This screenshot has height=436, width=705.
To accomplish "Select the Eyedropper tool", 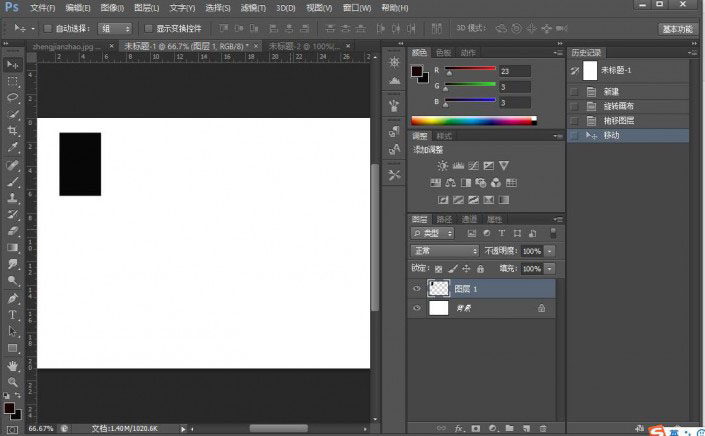I will (x=13, y=148).
